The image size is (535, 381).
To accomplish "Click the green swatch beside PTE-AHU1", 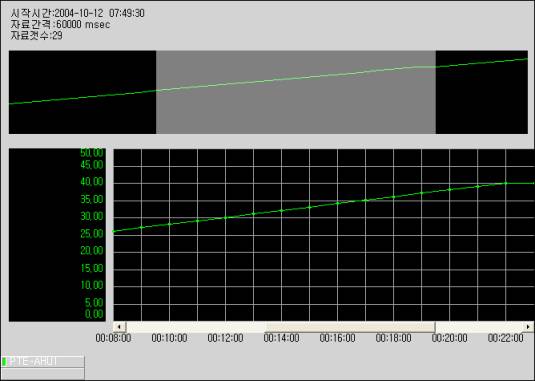I will coord(4,362).
